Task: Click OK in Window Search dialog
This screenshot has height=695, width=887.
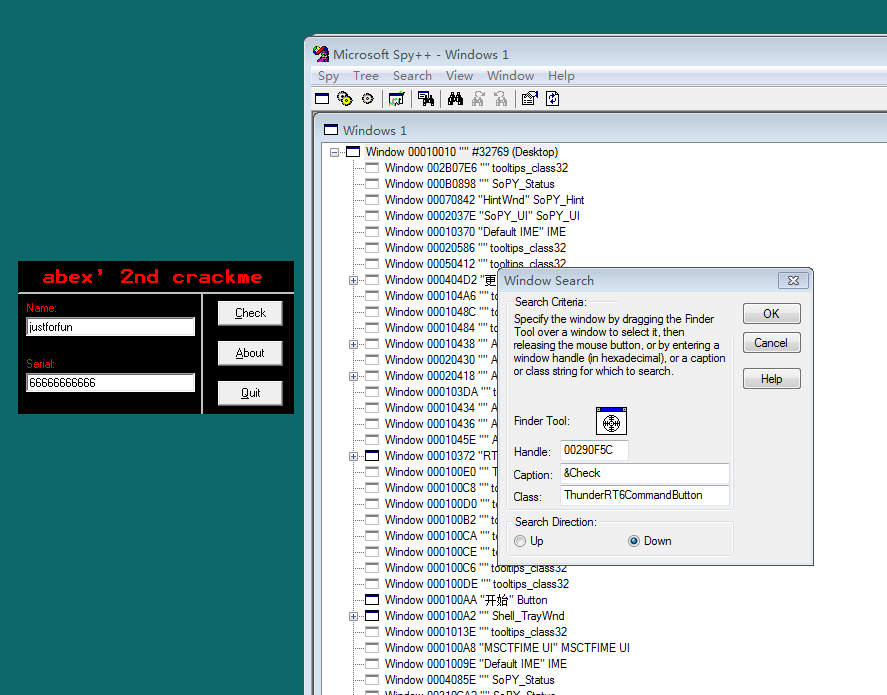Action: 772,314
